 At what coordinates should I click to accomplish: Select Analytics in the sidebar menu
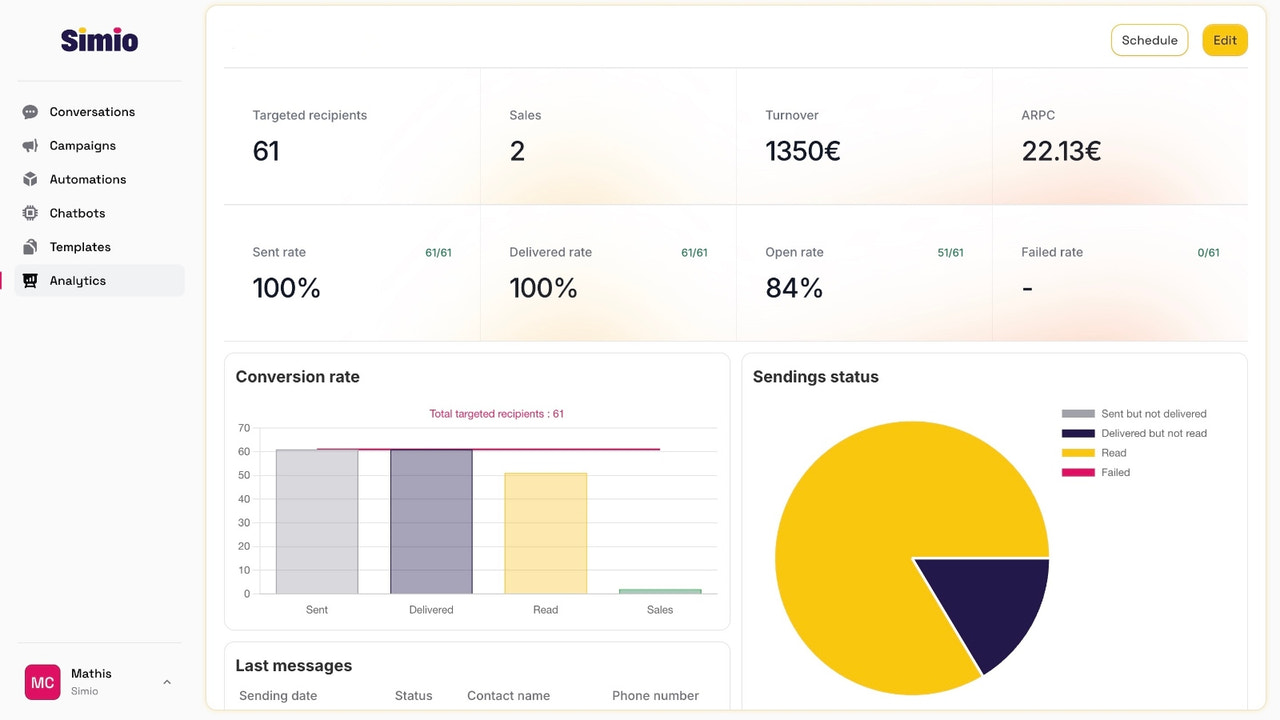pyautogui.click(x=80, y=280)
